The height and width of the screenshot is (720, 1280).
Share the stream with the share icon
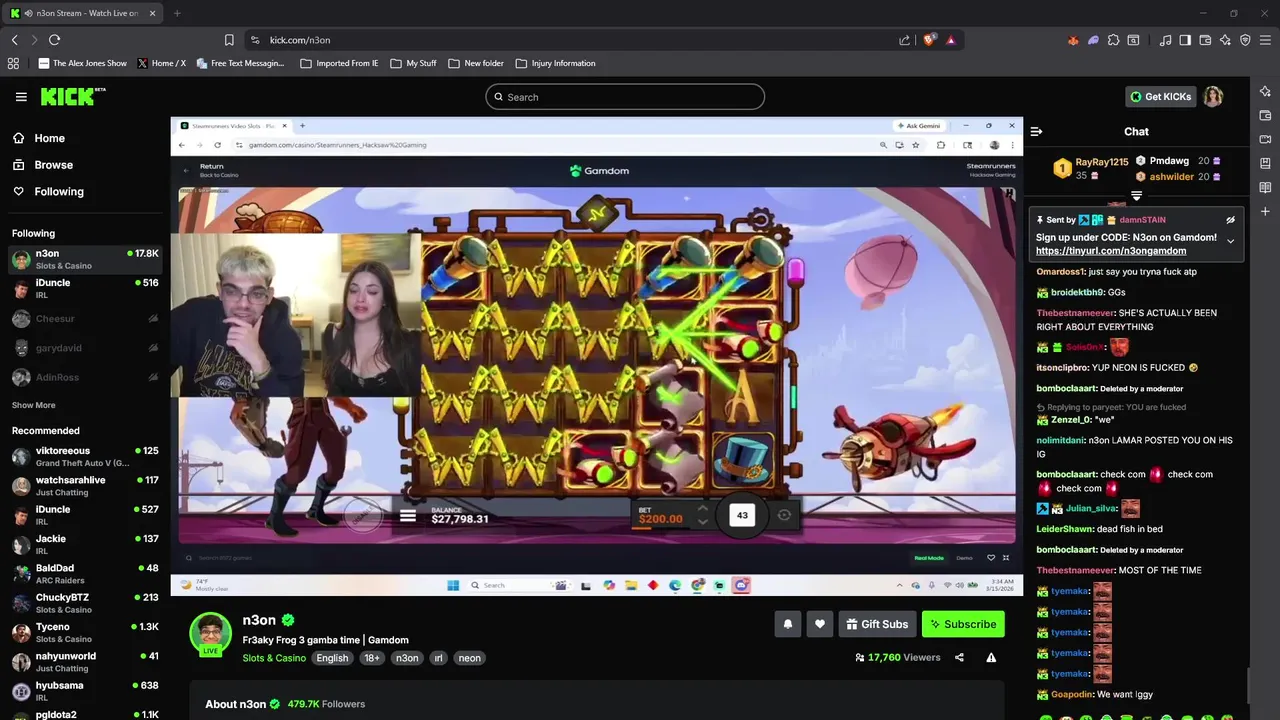point(959,658)
